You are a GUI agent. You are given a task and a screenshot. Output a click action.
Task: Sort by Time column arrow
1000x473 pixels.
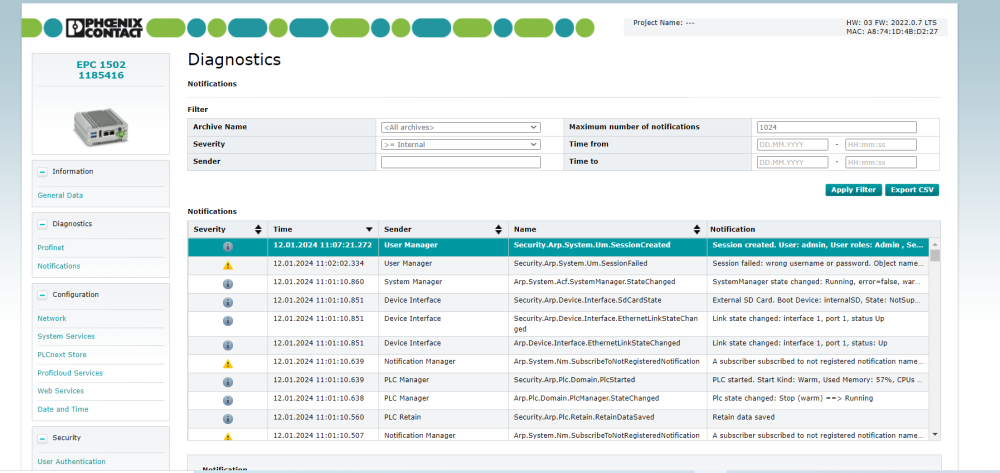pyautogui.click(x=369, y=229)
